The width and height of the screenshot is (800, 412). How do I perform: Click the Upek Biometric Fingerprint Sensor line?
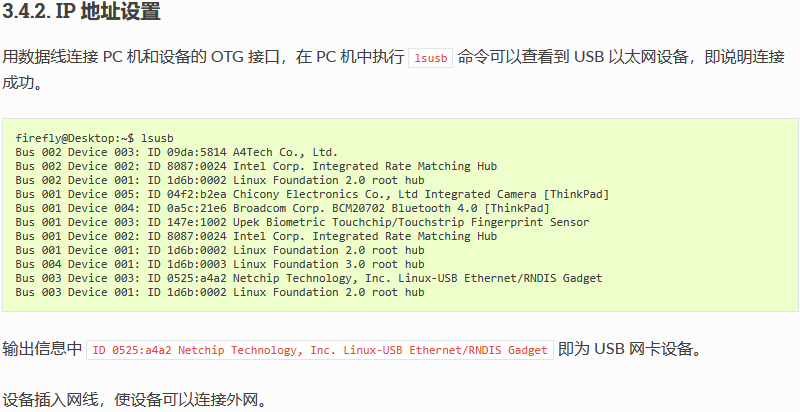point(302,222)
